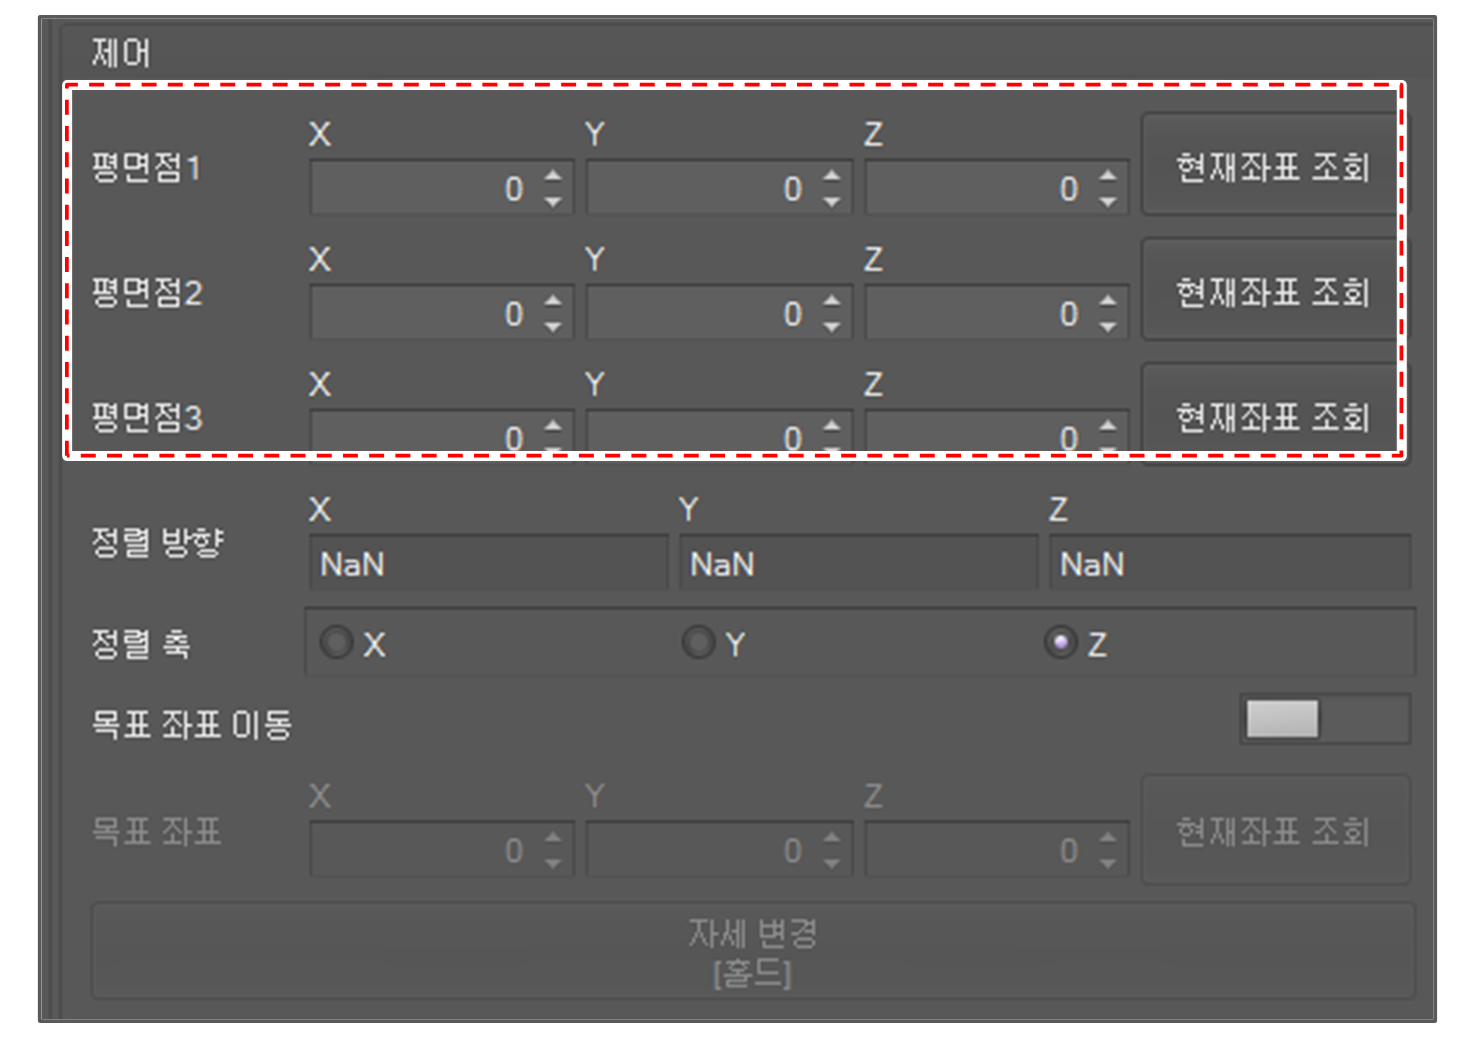Increase 평면점3 X value with up arrow
The width and height of the screenshot is (1476, 1038).
553,426
